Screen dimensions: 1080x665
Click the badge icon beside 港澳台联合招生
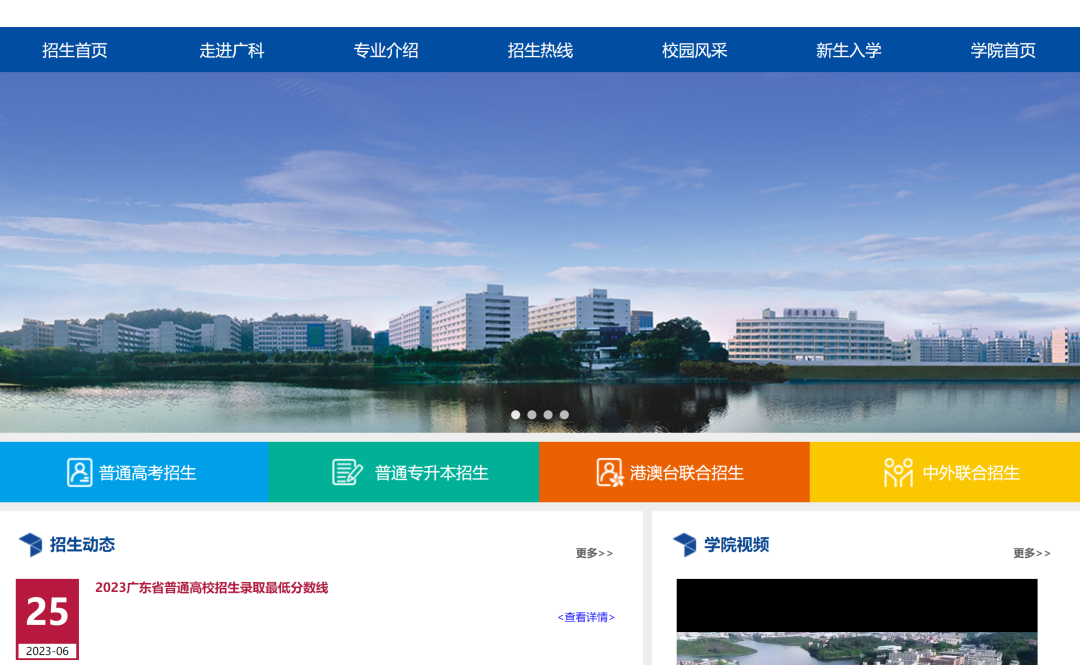[608, 471]
